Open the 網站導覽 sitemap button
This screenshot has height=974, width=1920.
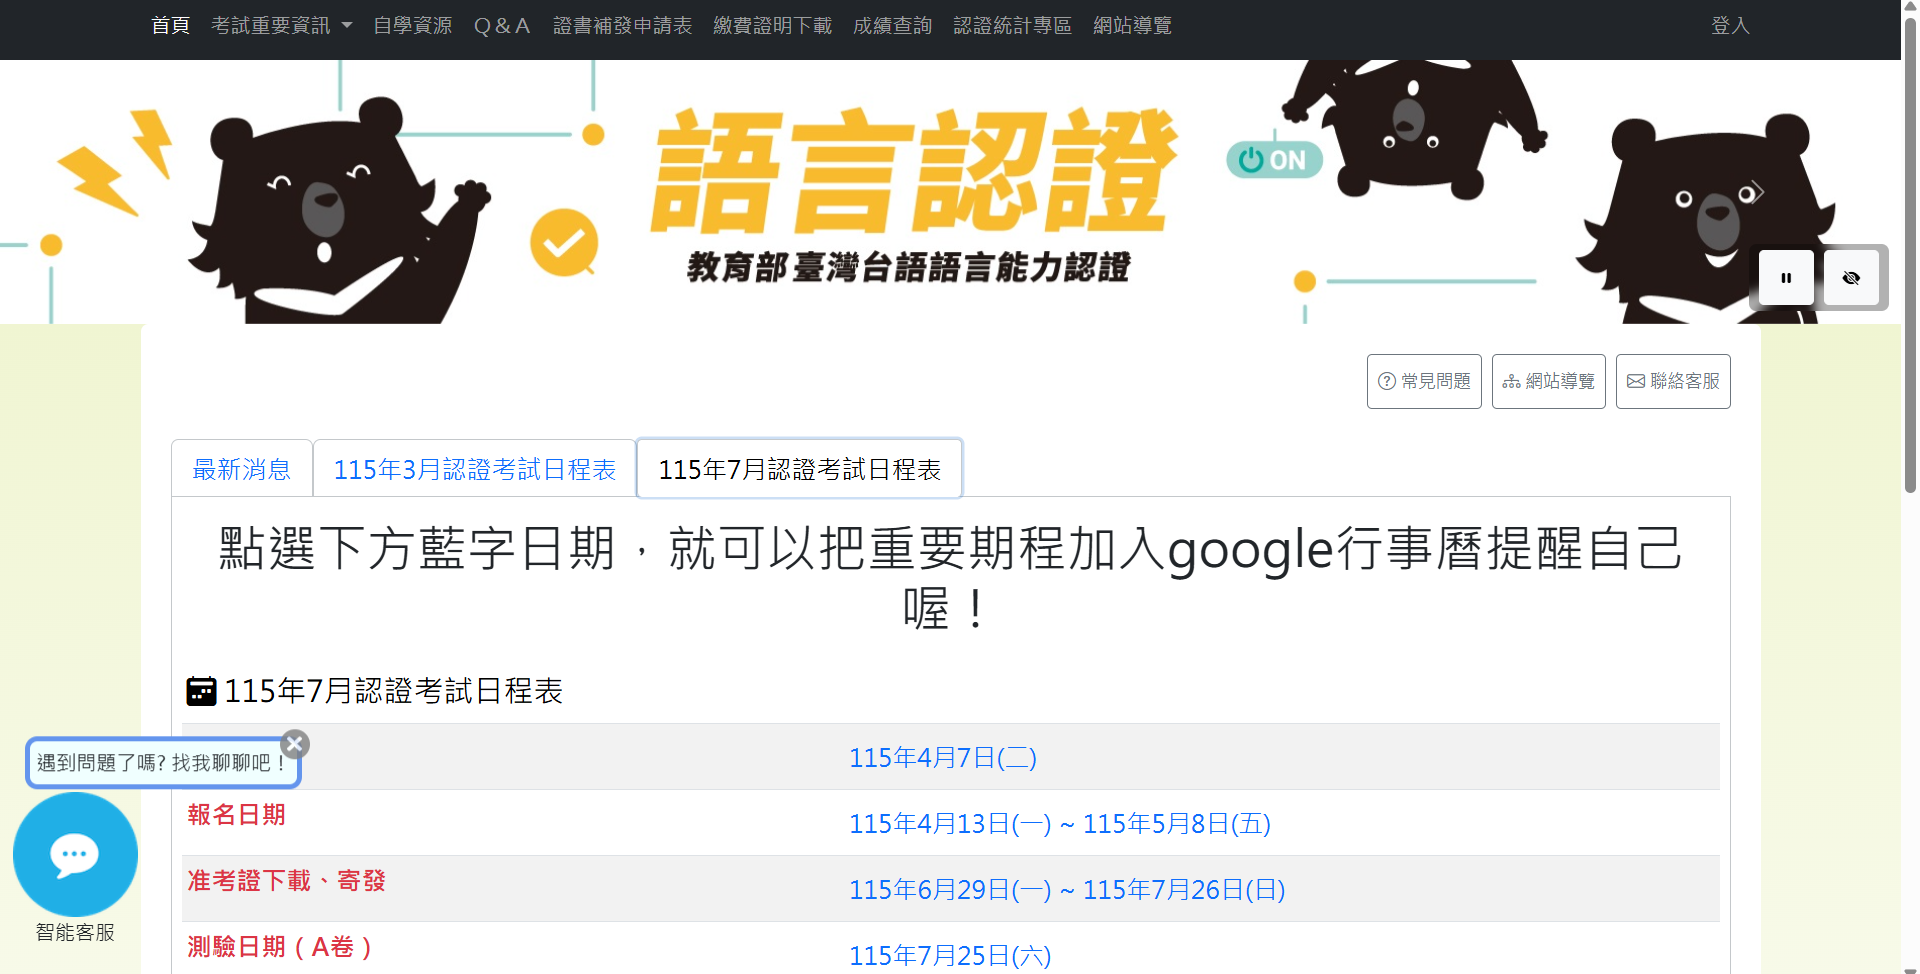tap(1549, 381)
